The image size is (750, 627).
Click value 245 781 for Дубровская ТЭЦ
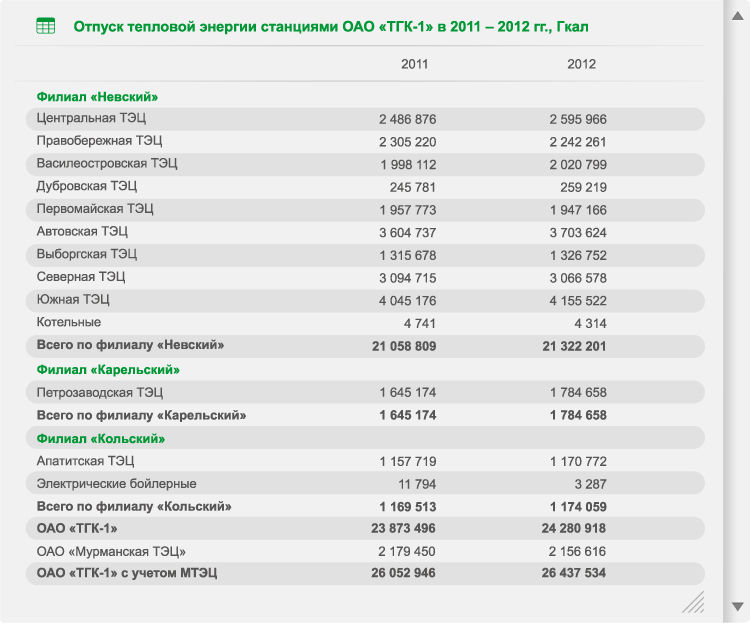pos(412,187)
